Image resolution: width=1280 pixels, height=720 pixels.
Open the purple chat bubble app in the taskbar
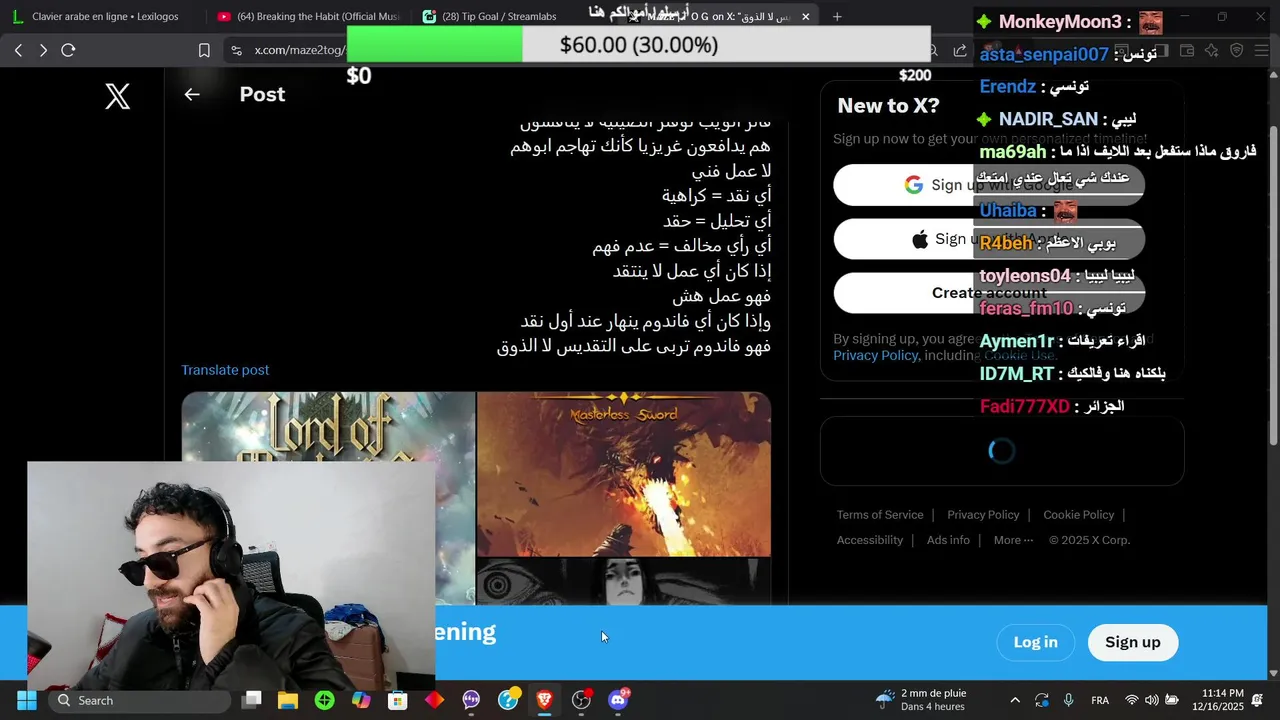[x=471, y=700]
